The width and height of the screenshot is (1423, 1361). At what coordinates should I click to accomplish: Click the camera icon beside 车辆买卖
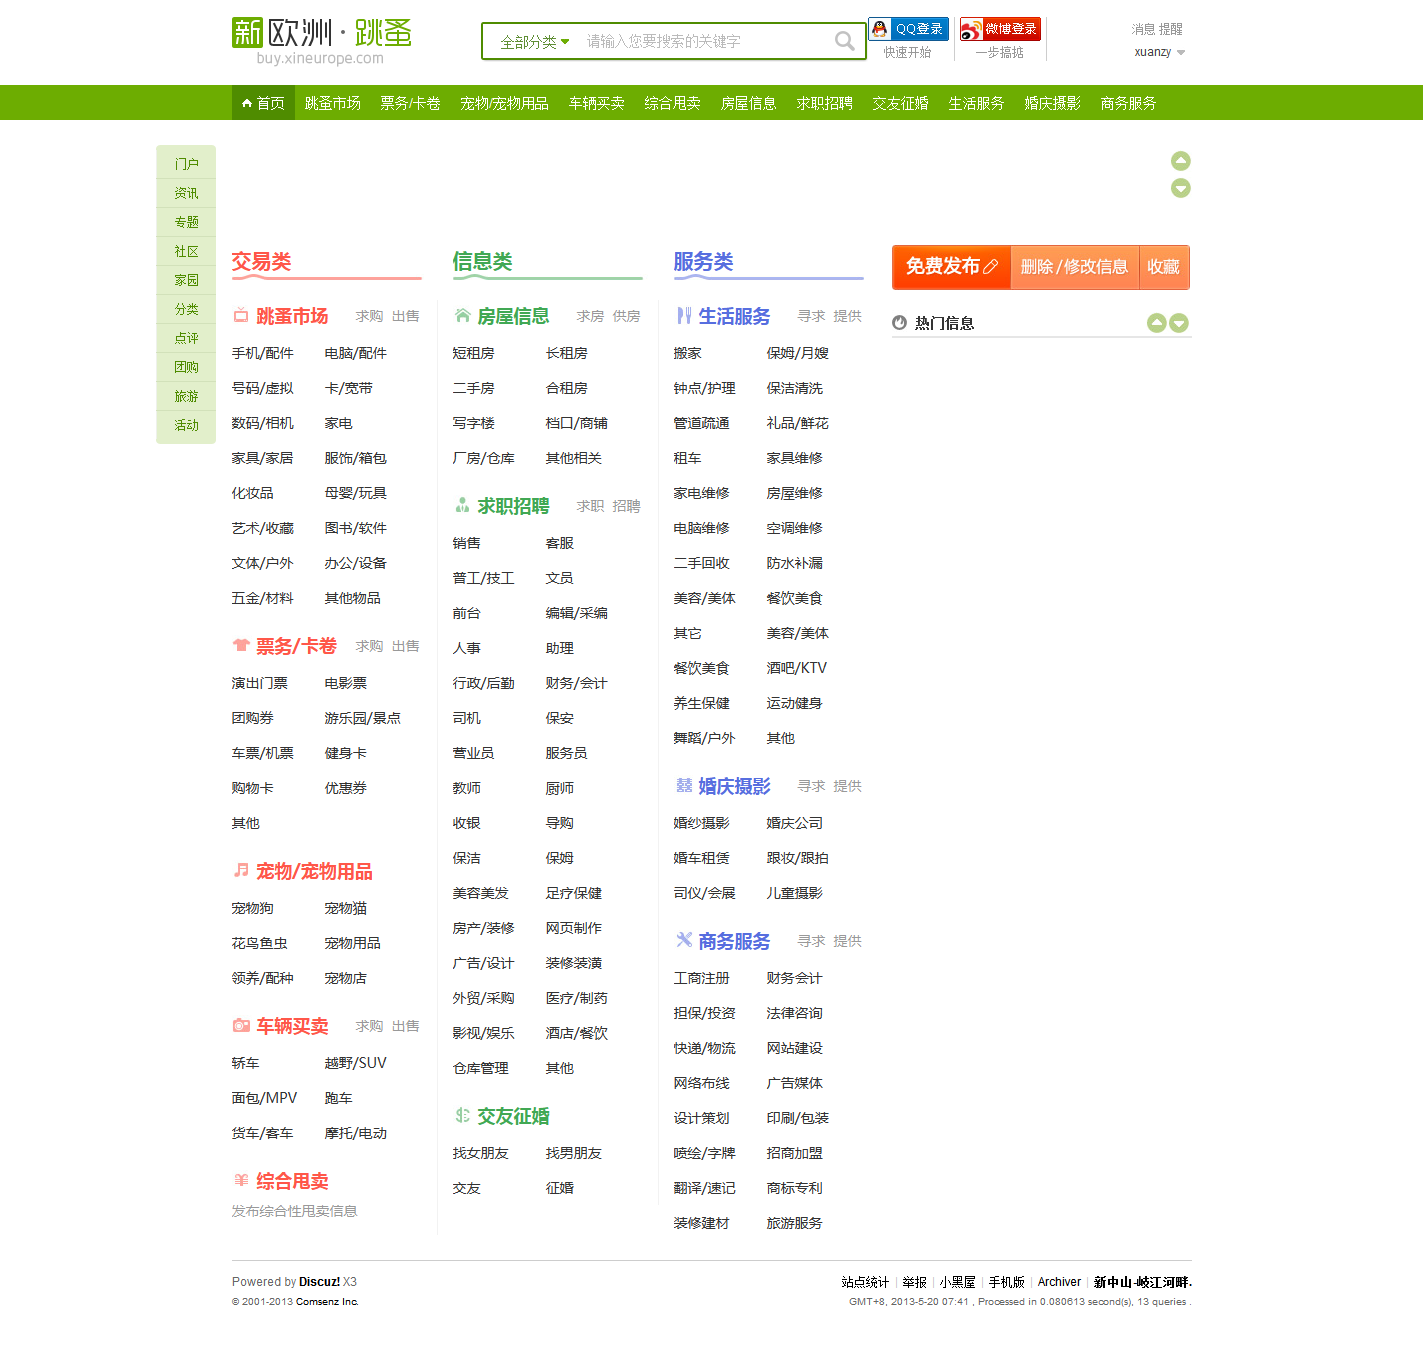(x=240, y=1026)
